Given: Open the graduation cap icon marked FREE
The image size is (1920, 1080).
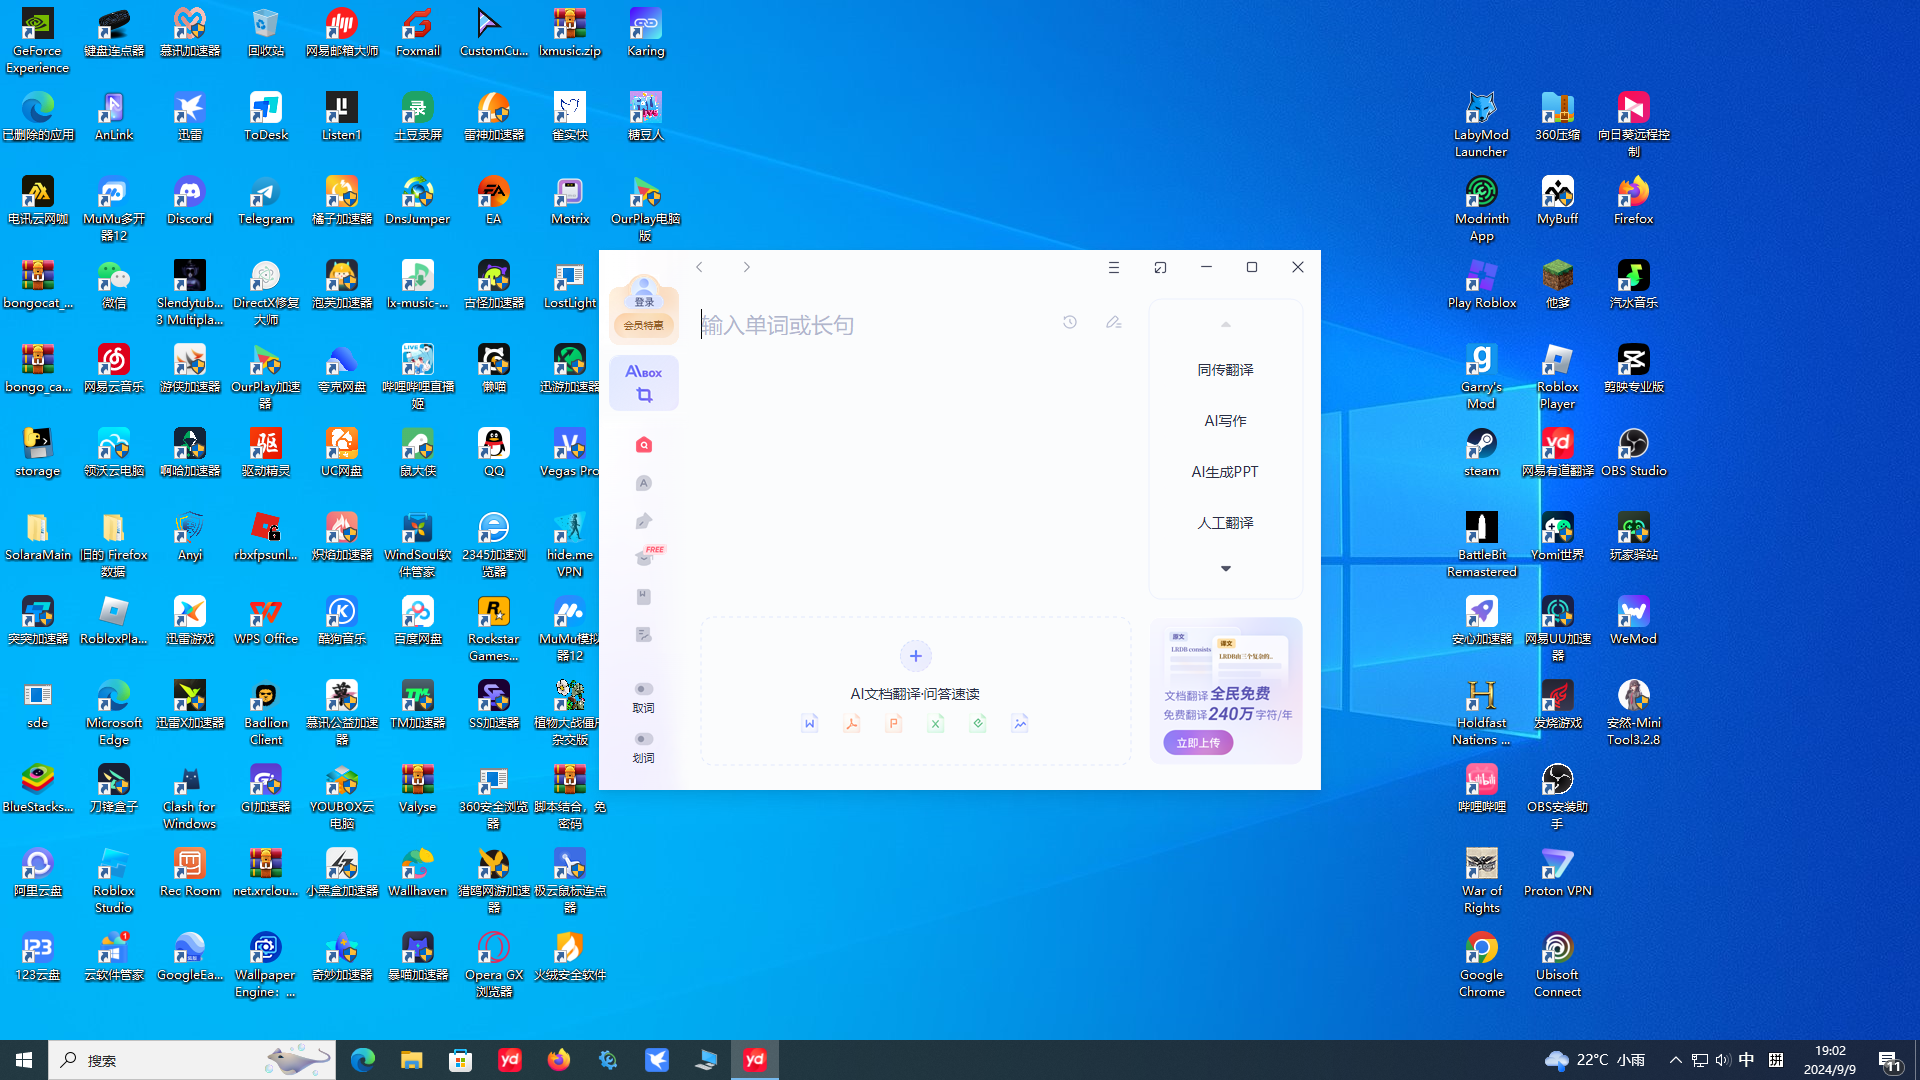Looking at the screenshot, I should click(644, 558).
